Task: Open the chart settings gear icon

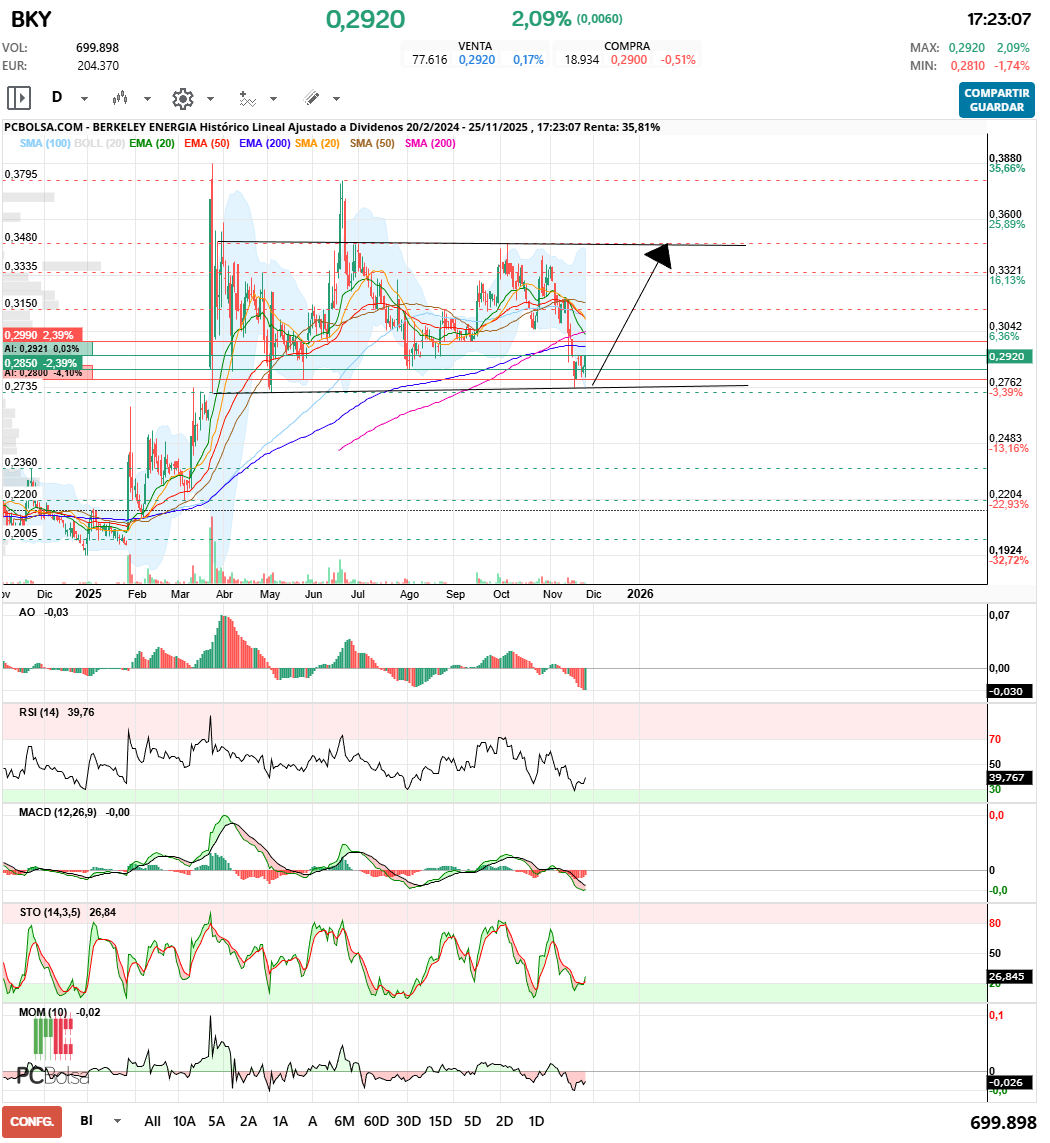Action: (x=182, y=98)
